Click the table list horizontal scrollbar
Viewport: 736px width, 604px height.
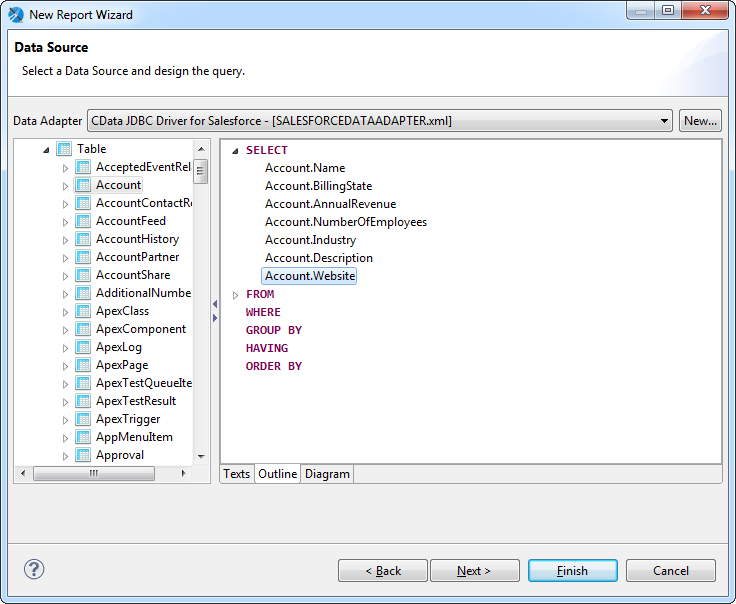108,474
